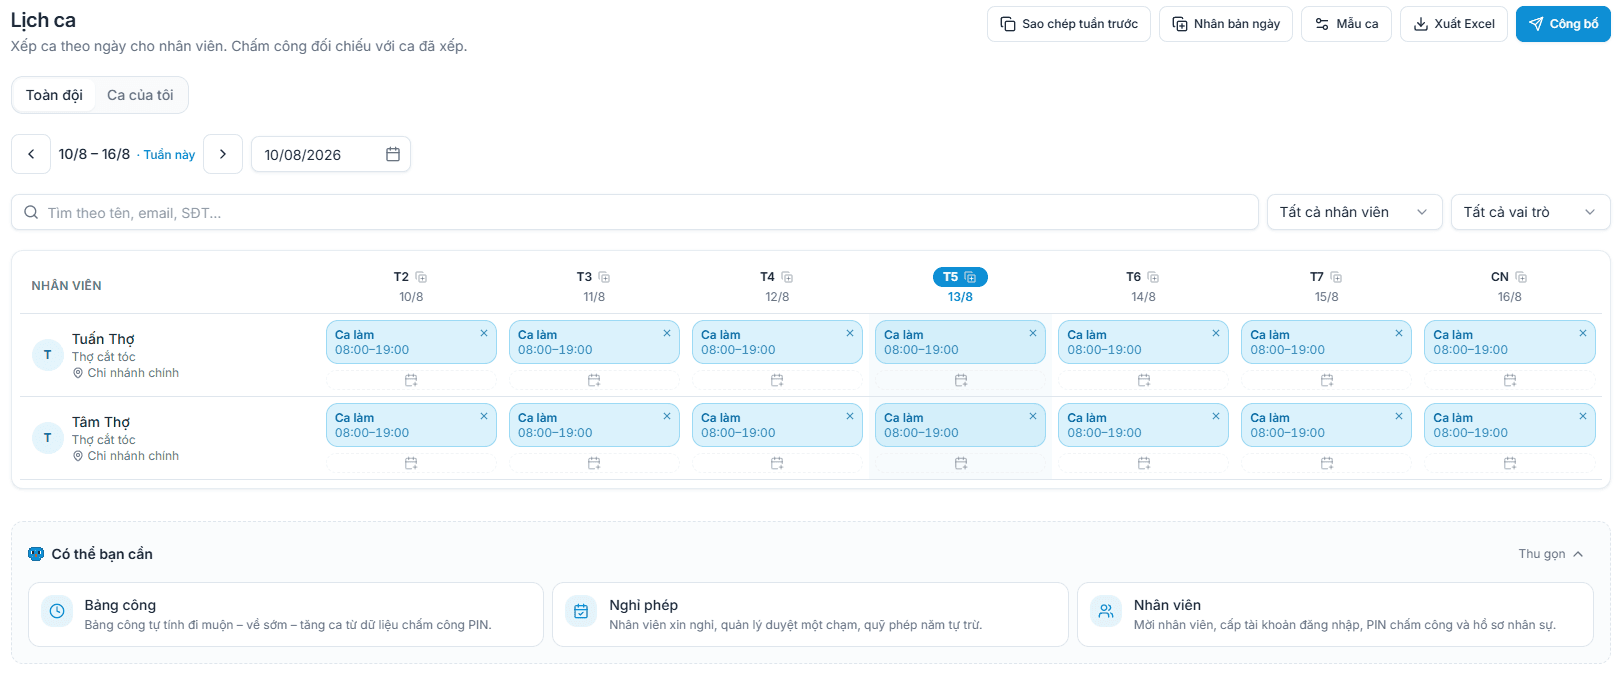Click duplicate-day icon next to T2 header
The height and width of the screenshot is (675, 1623).
pyautogui.click(x=421, y=277)
